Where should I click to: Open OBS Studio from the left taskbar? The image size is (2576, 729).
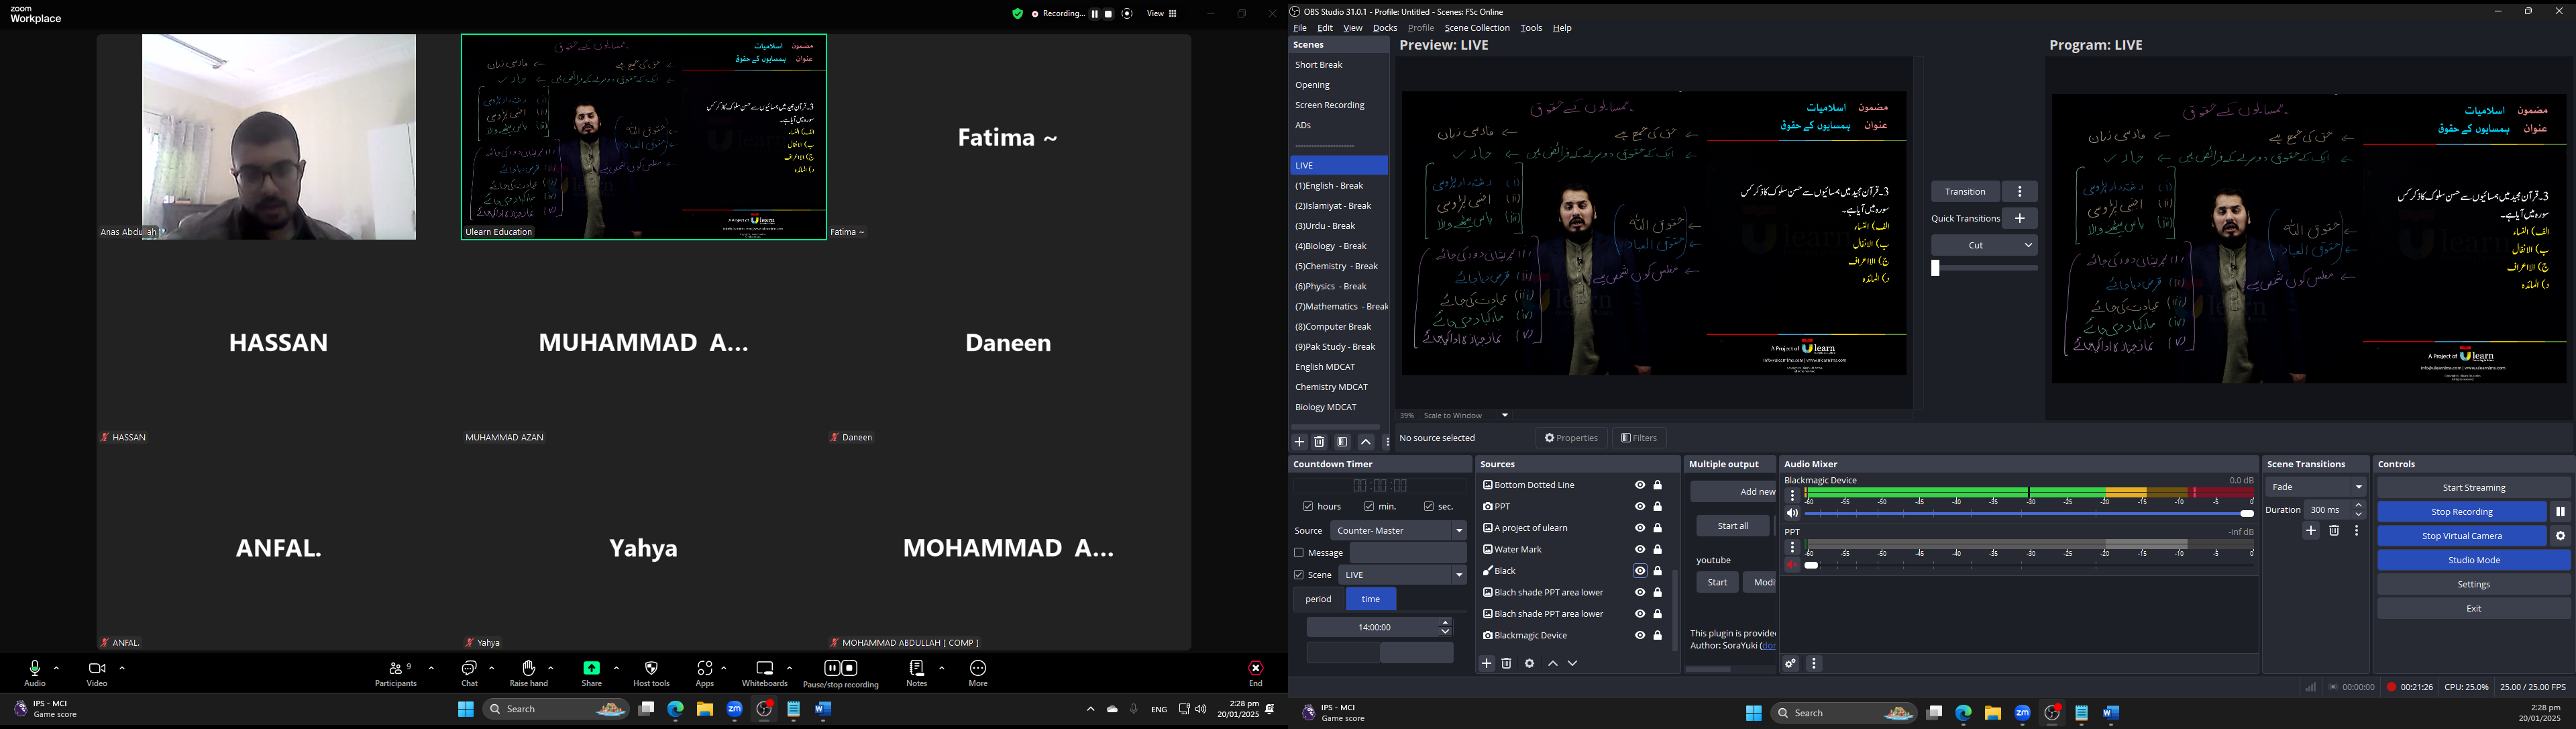[765, 710]
